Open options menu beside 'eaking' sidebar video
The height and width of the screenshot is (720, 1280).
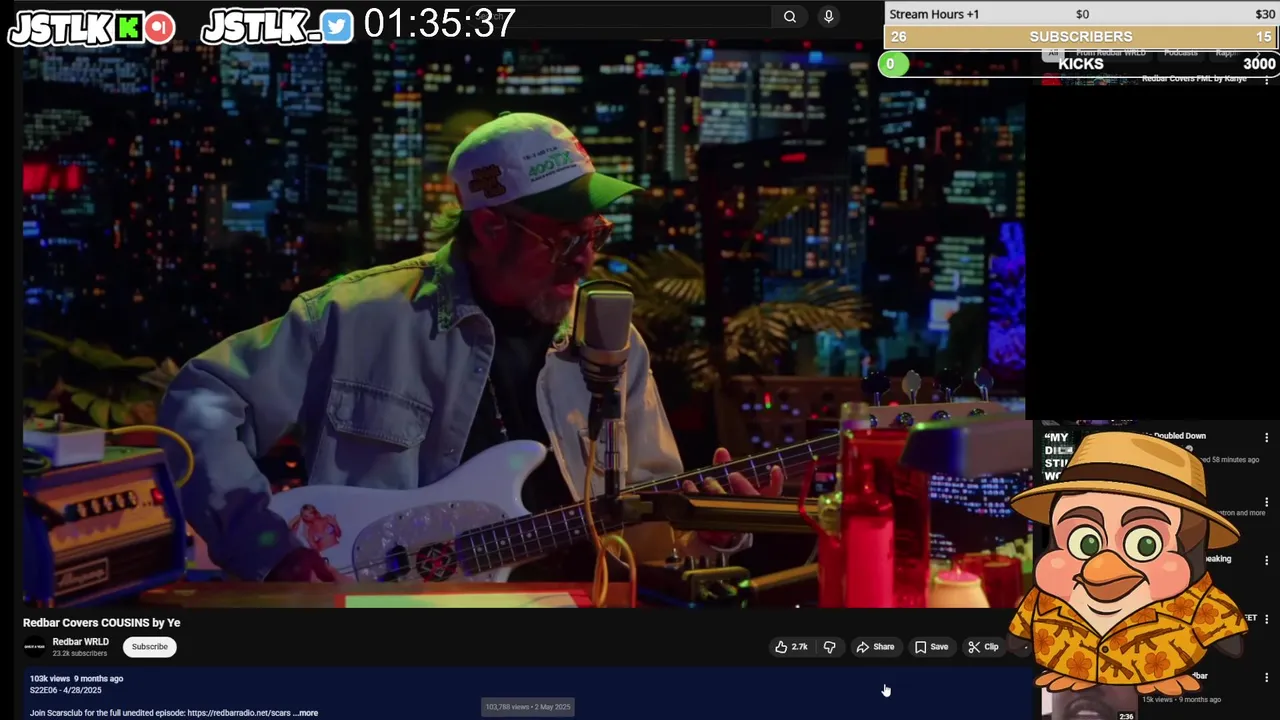coord(1266,560)
